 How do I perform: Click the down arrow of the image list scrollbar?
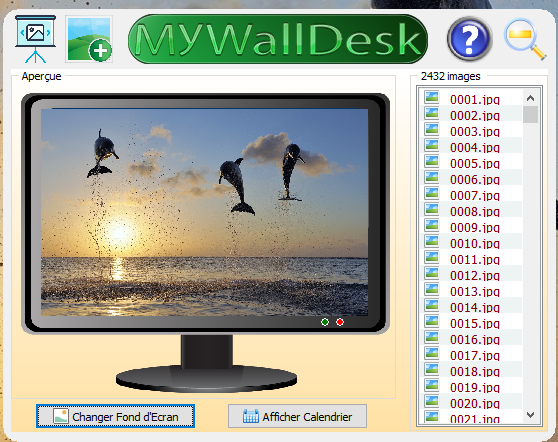[530, 415]
